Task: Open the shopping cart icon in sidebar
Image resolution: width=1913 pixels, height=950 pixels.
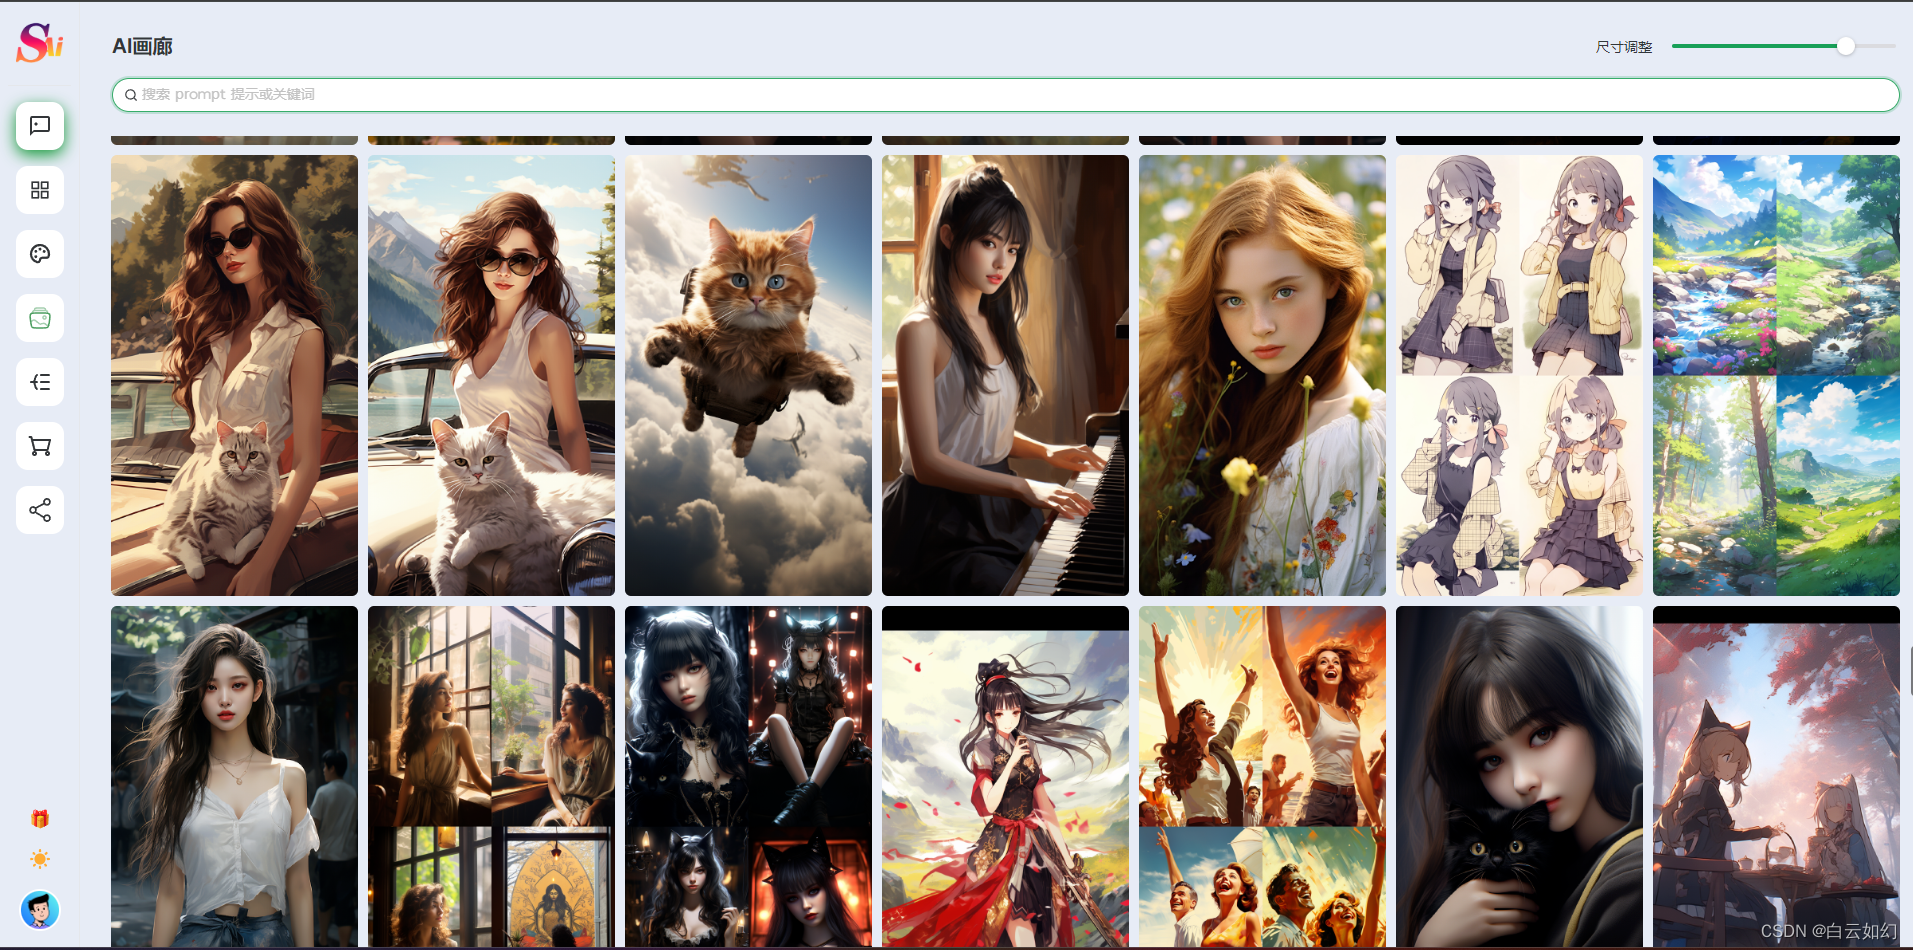Action: 40,446
